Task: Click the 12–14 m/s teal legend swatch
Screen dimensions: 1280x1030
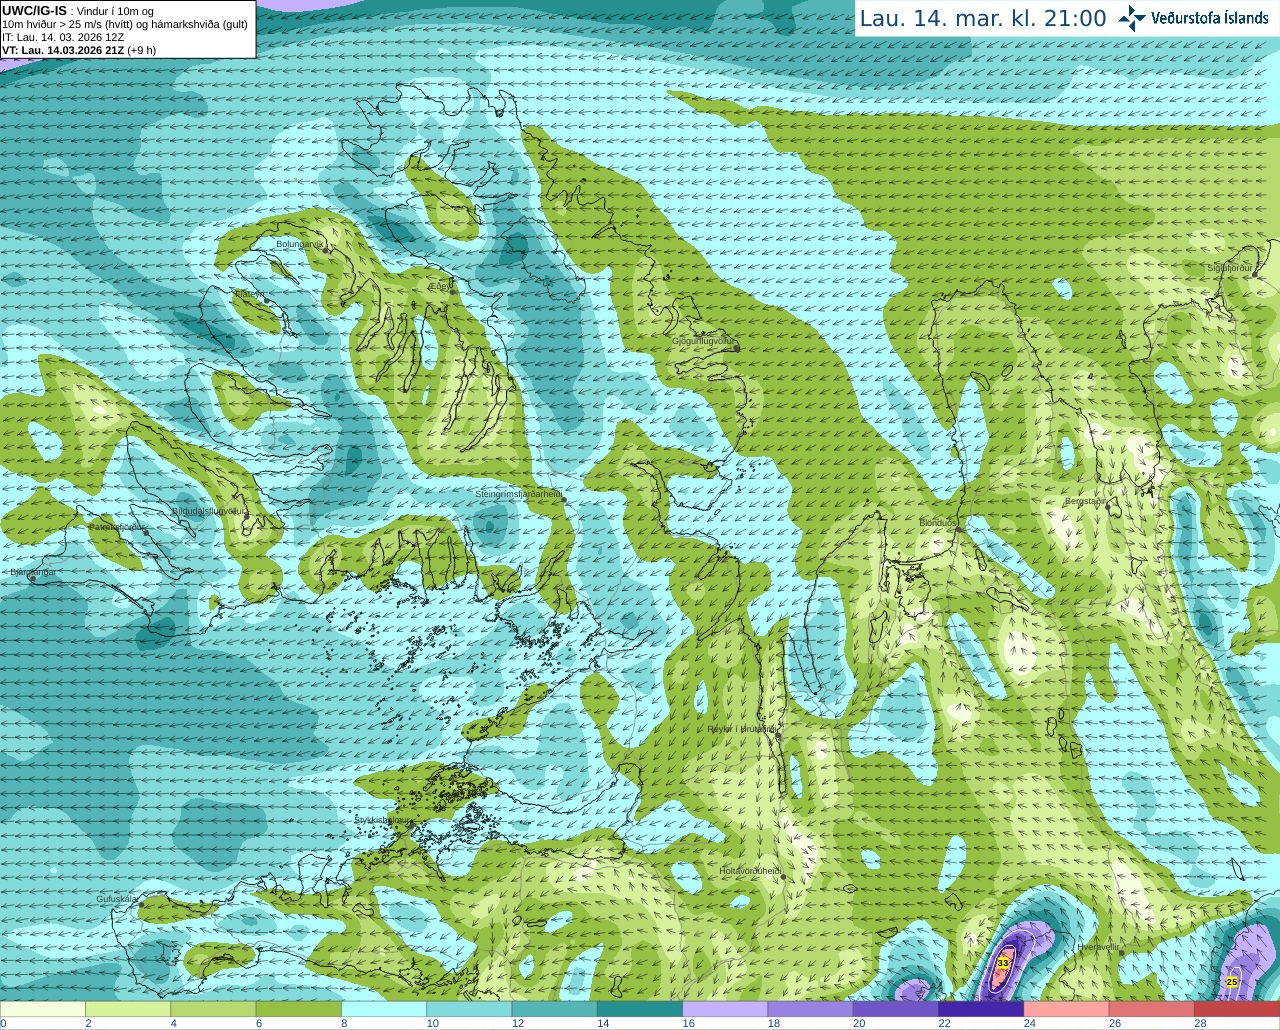Action: pyautogui.click(x=555, y=1009)
